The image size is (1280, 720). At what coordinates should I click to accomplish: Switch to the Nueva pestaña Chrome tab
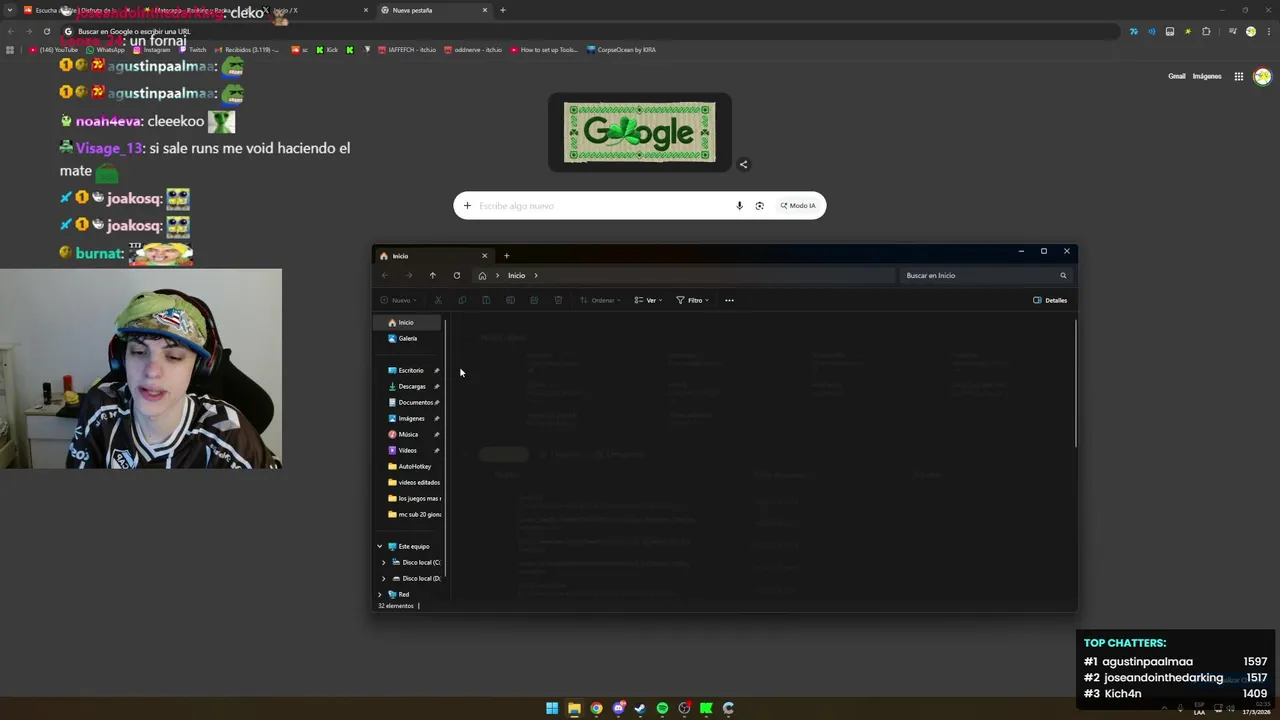[432, 10]
